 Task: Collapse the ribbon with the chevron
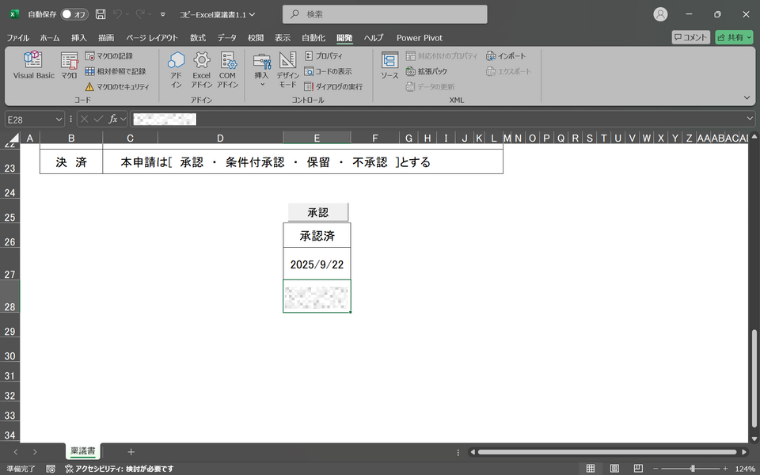(x=747, y=98)
